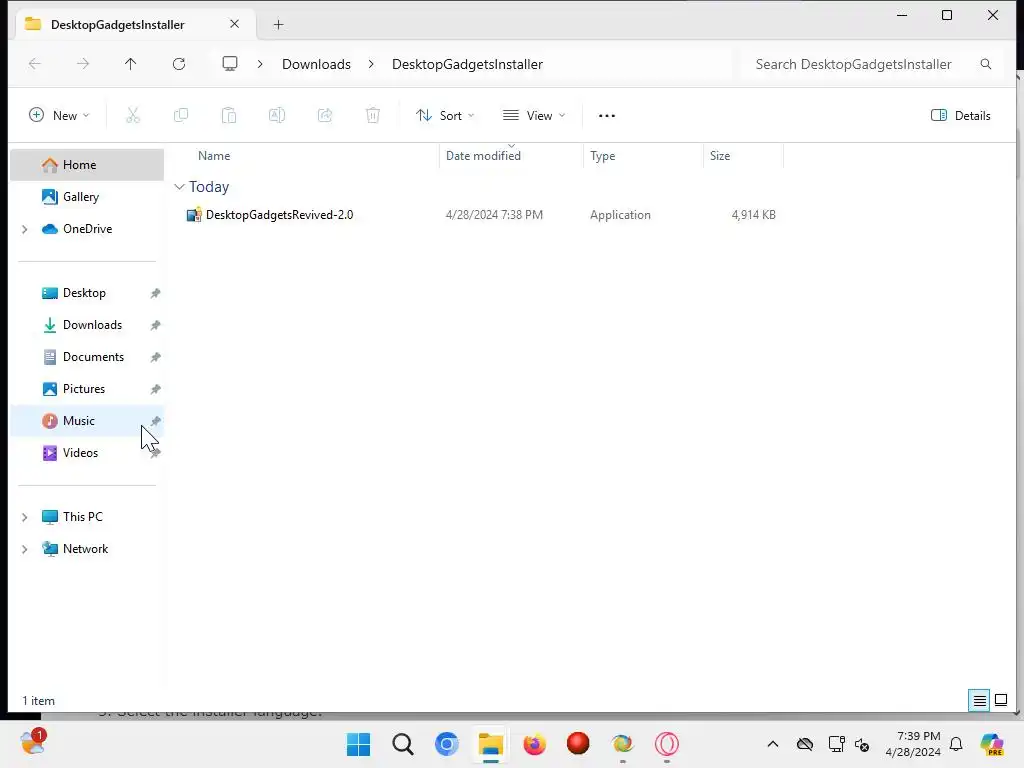Click DesktopGadgetsInstaller breadcrumb
The width and height of the screenshot is (1024, 768).
click(467, 64)
